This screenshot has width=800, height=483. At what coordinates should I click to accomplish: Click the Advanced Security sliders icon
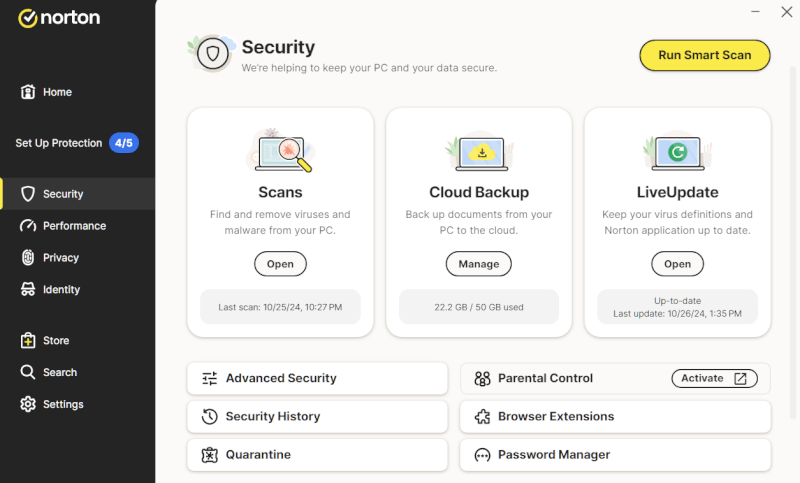coord(210,378)
